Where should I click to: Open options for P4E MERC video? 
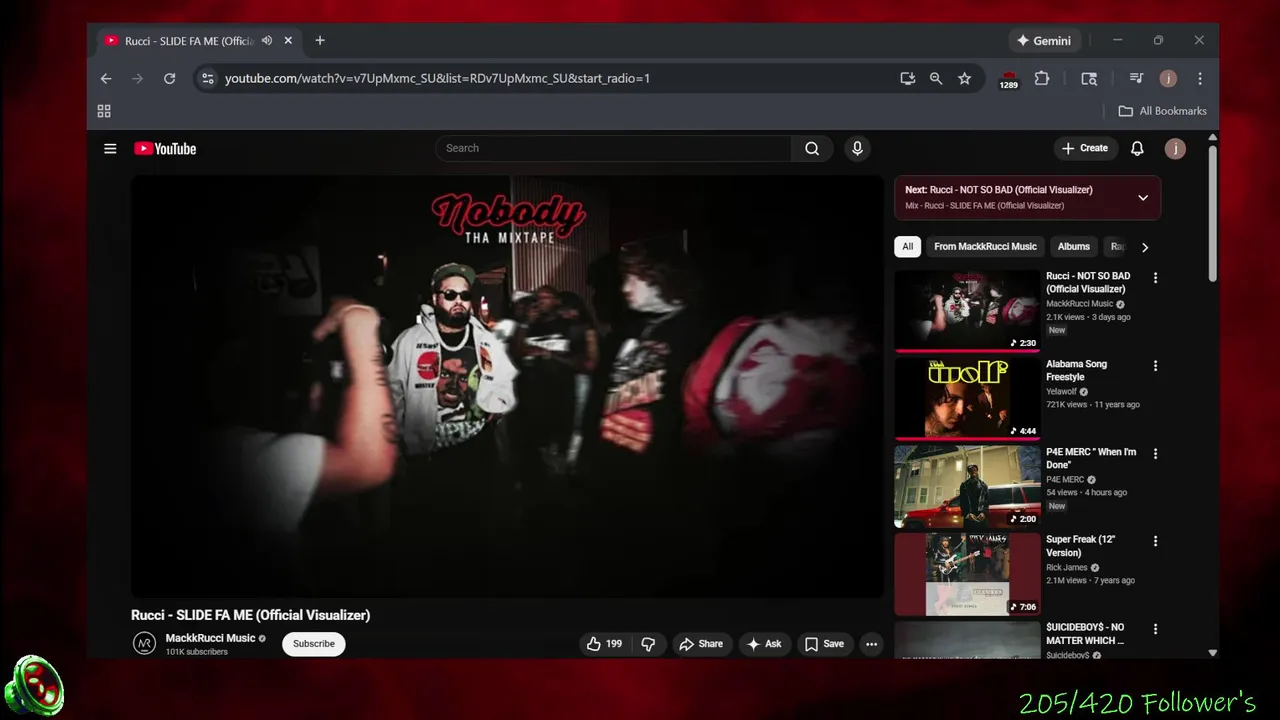click(1155, 454)
